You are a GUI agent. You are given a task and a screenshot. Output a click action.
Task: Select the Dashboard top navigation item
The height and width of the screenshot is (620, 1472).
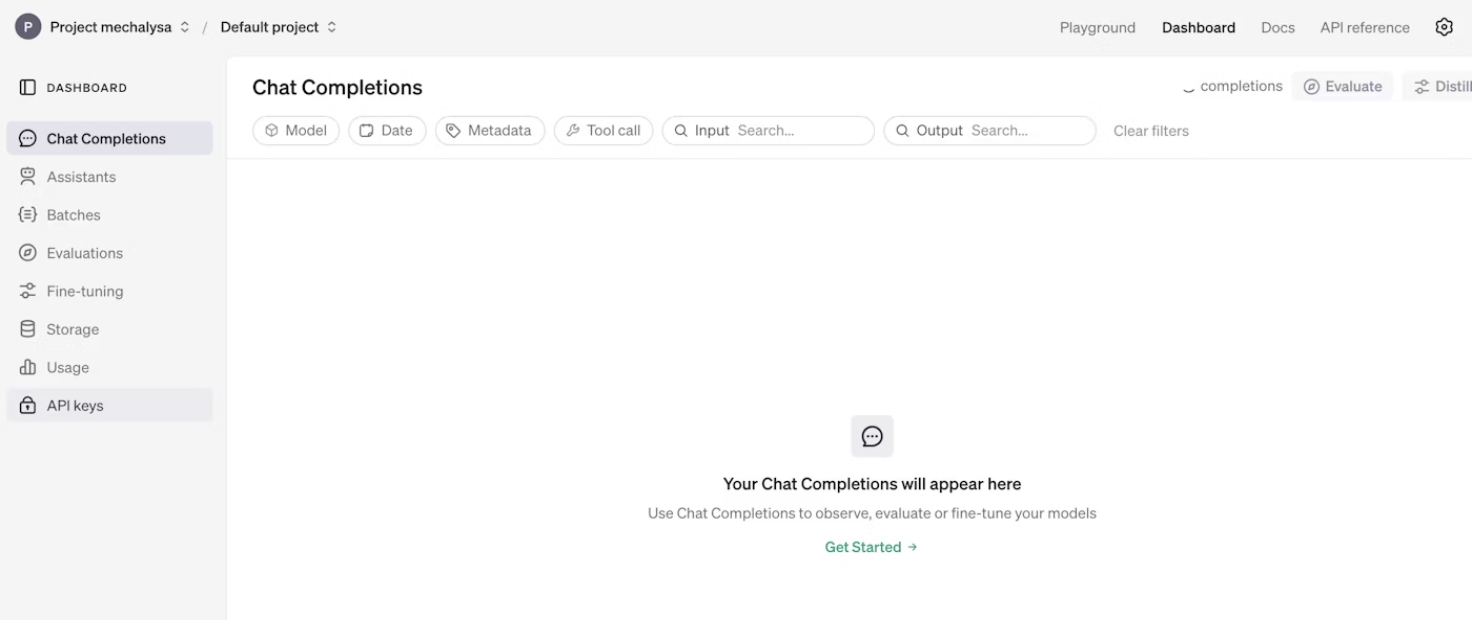pos(1198,28)
